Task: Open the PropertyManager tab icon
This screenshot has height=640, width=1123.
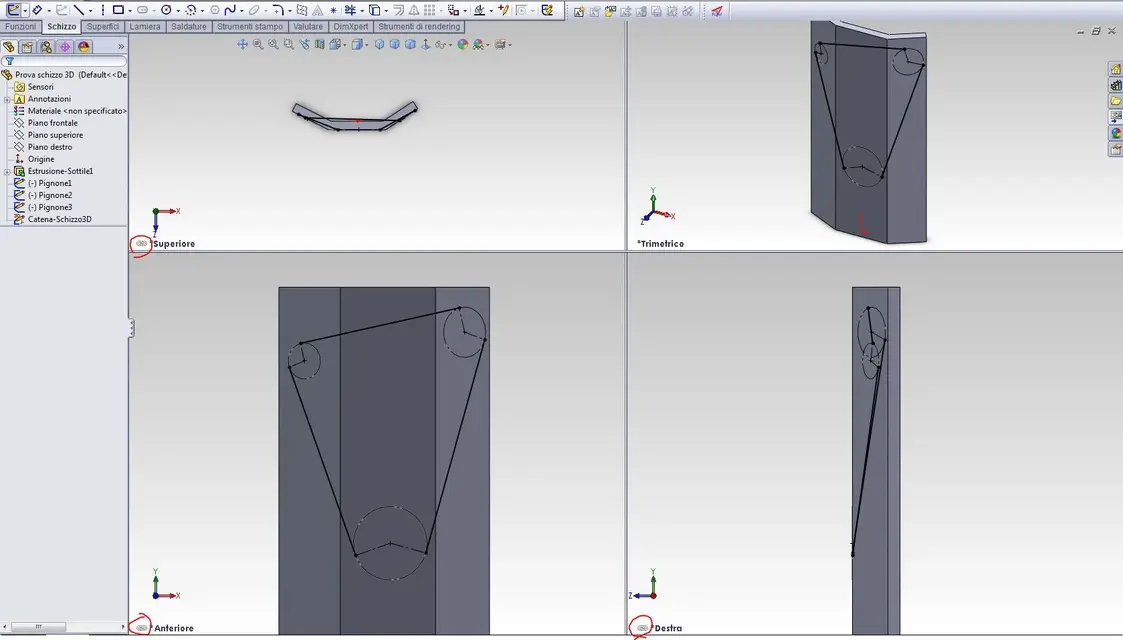Action: [x=27, y=47]
